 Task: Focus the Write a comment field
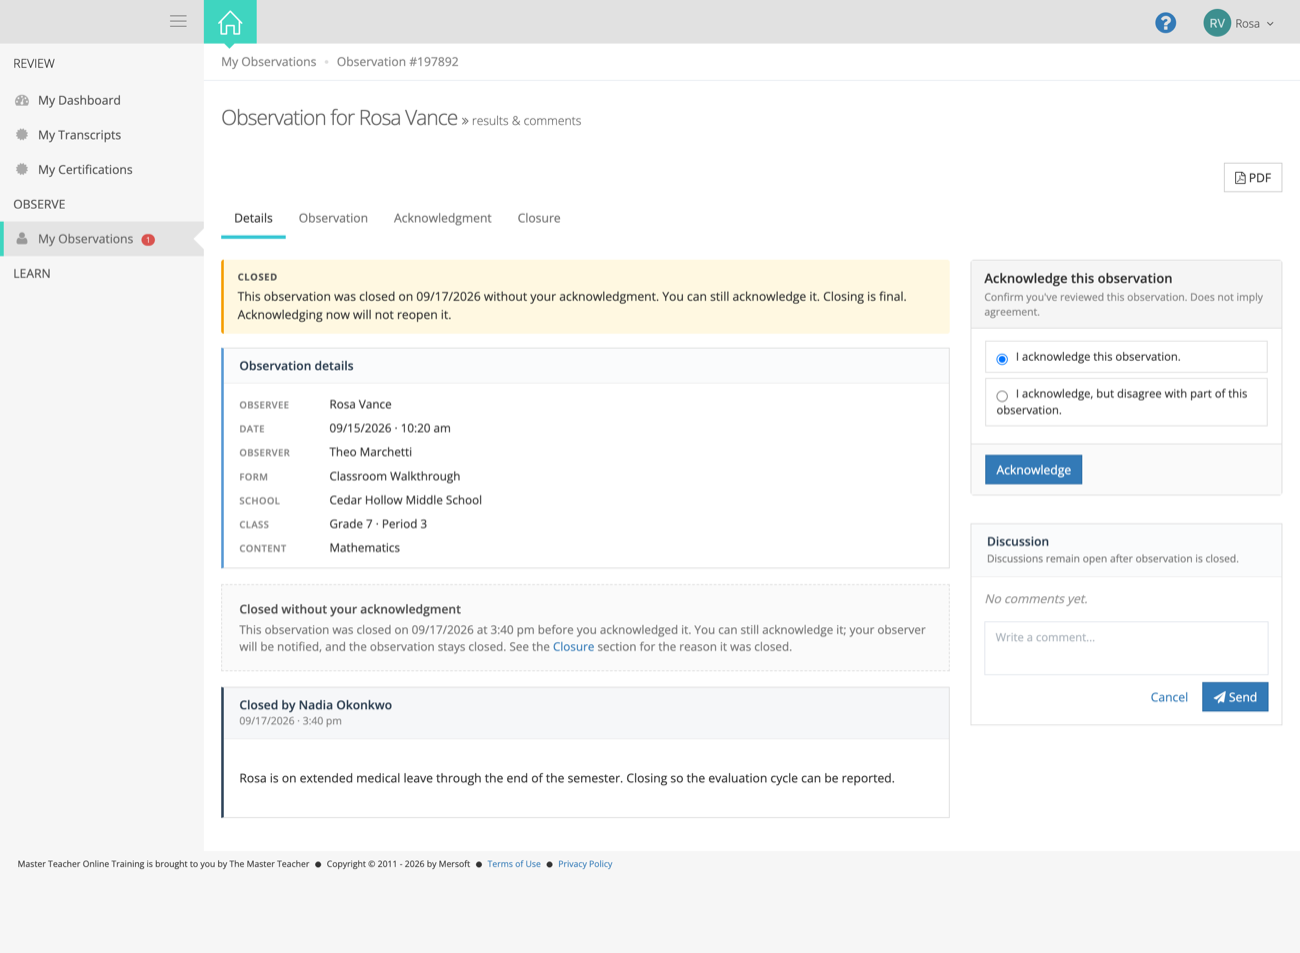click(x=1126, y=648)
